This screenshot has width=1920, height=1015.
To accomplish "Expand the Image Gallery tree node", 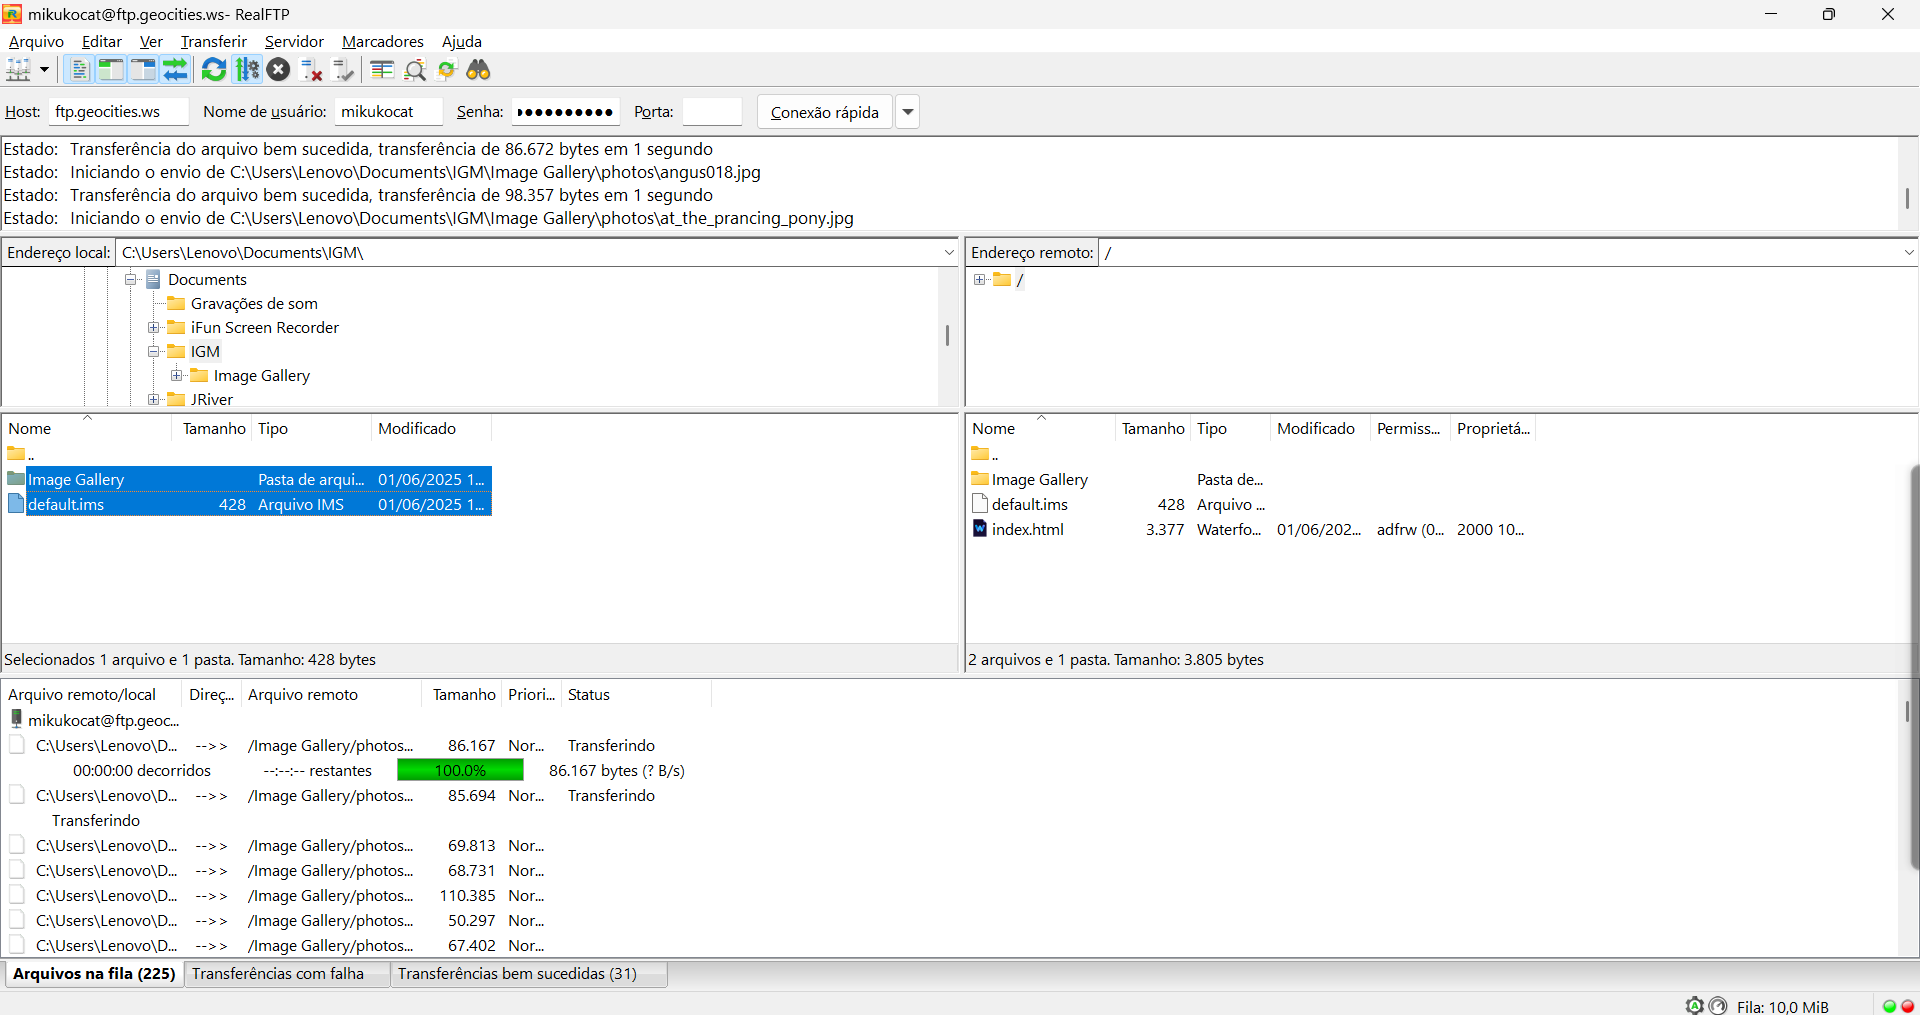I will (x=176, y=375).
